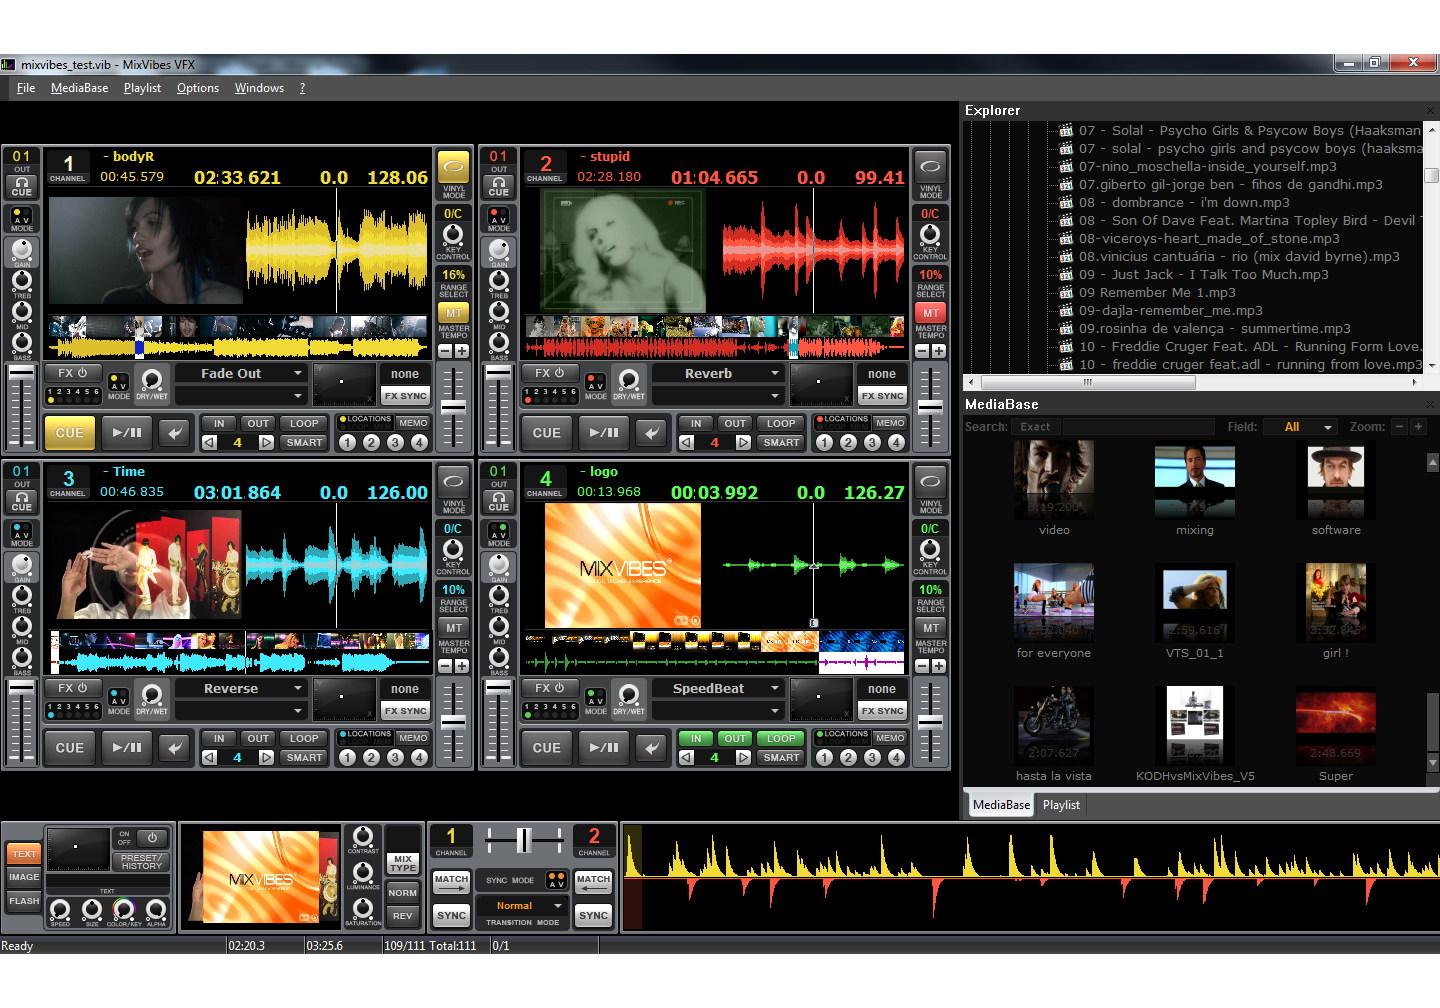Adjust the text Speed knob
Screen dimensions: 1440x1008
pos(60,909)
